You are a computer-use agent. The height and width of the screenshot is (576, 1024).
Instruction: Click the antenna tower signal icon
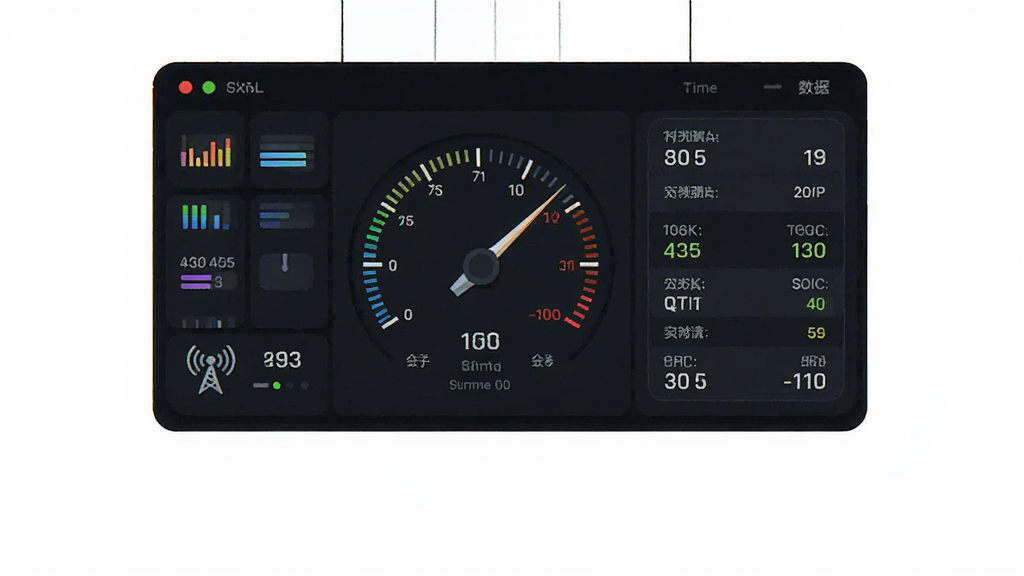pyautogui.click(x=210, y=370)
